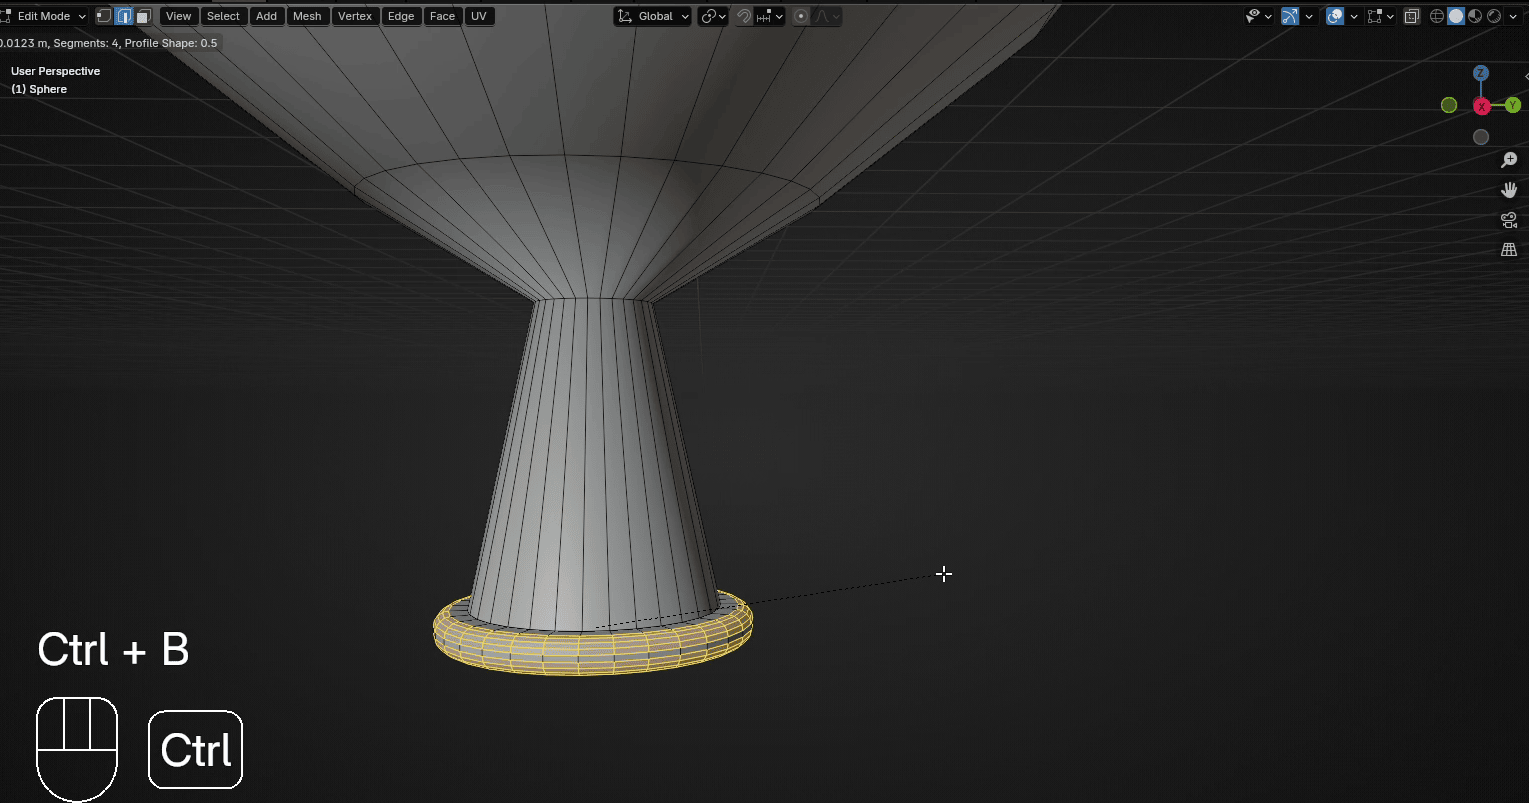
Task: Click the pan view hand icon
Action: tap(1509, 190)
